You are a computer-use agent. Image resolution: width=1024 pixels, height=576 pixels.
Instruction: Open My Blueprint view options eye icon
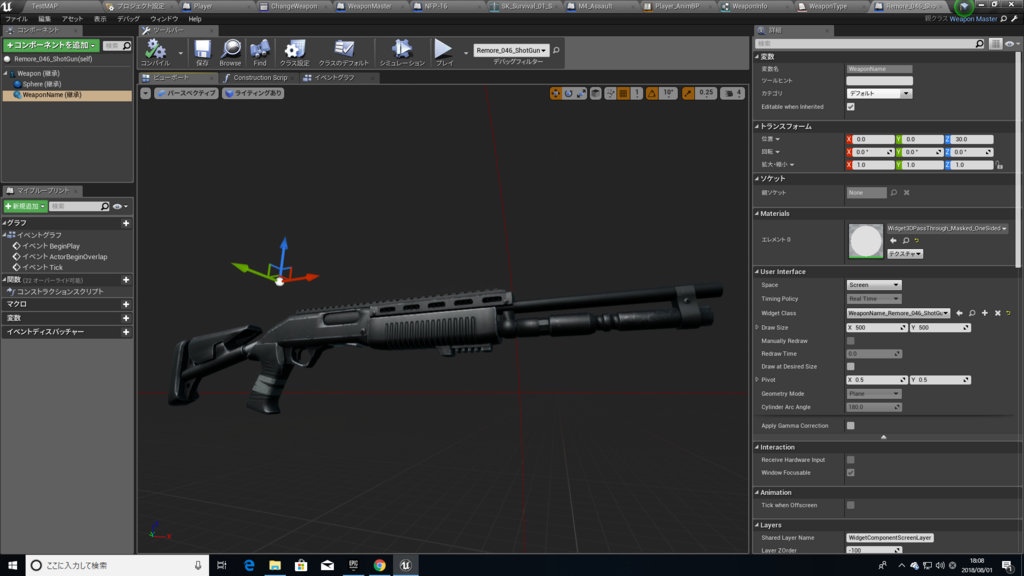click(x=120, y=206)
